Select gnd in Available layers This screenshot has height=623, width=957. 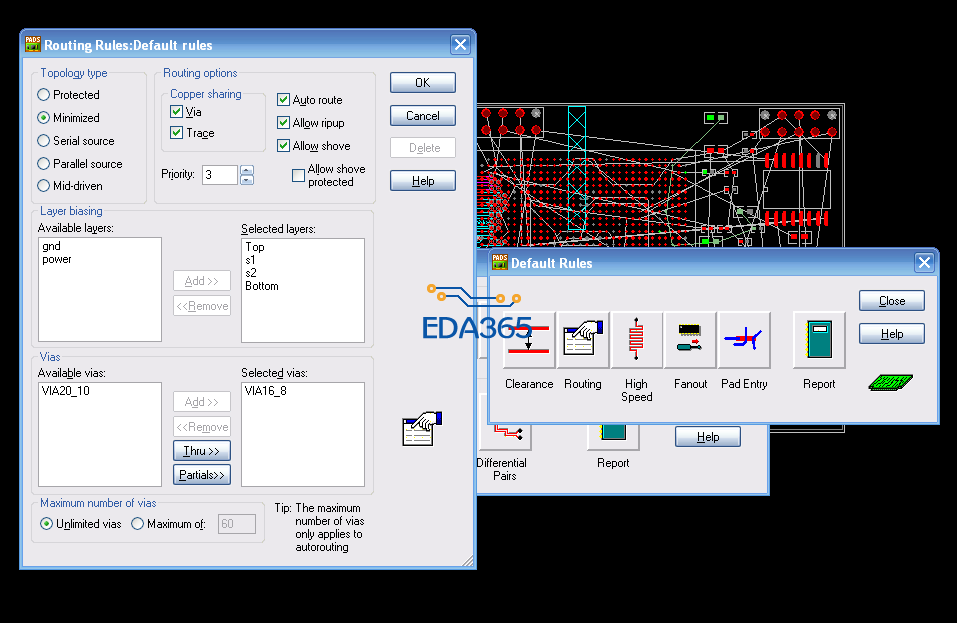pyautogui.click(x=51, y=246)
